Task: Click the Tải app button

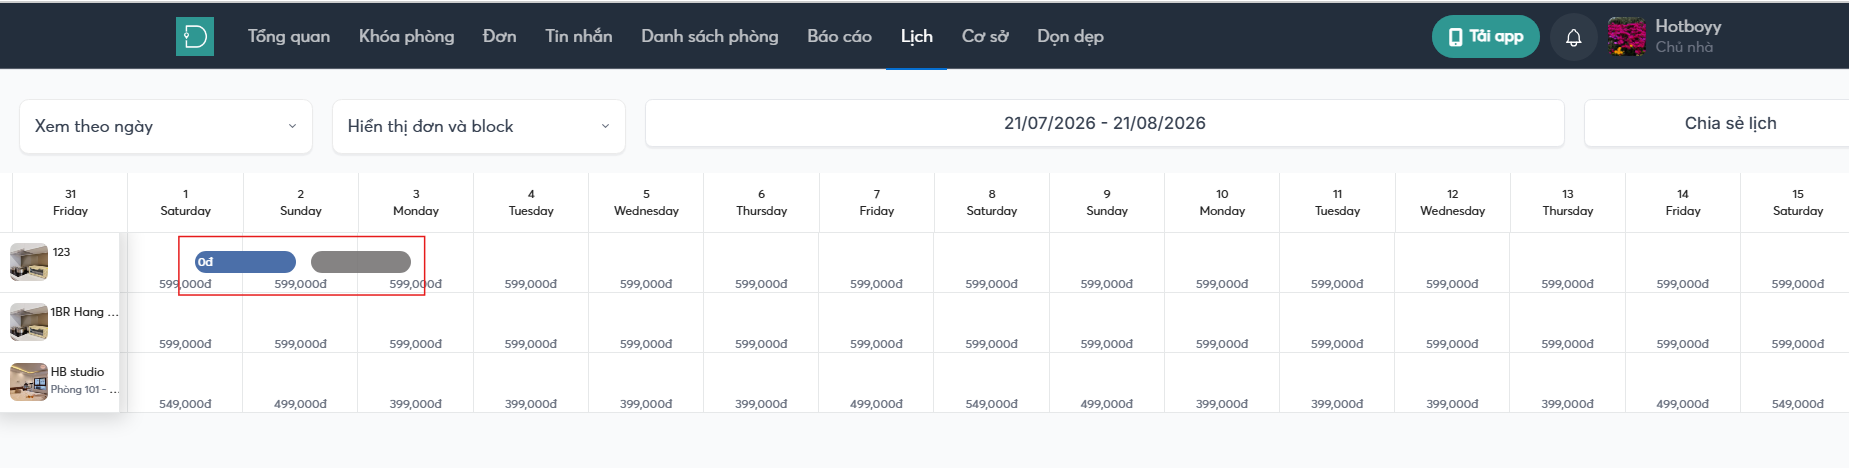Action: point(1485,37)
